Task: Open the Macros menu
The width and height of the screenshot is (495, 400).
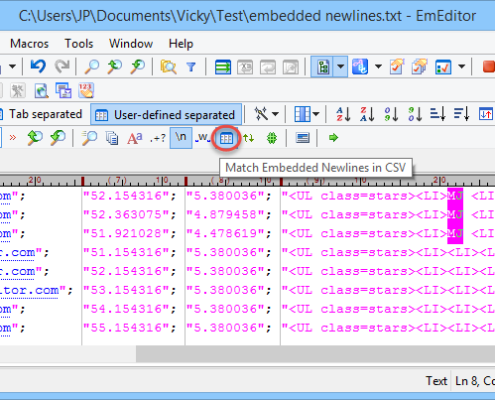Action: [x=29, y=44]
